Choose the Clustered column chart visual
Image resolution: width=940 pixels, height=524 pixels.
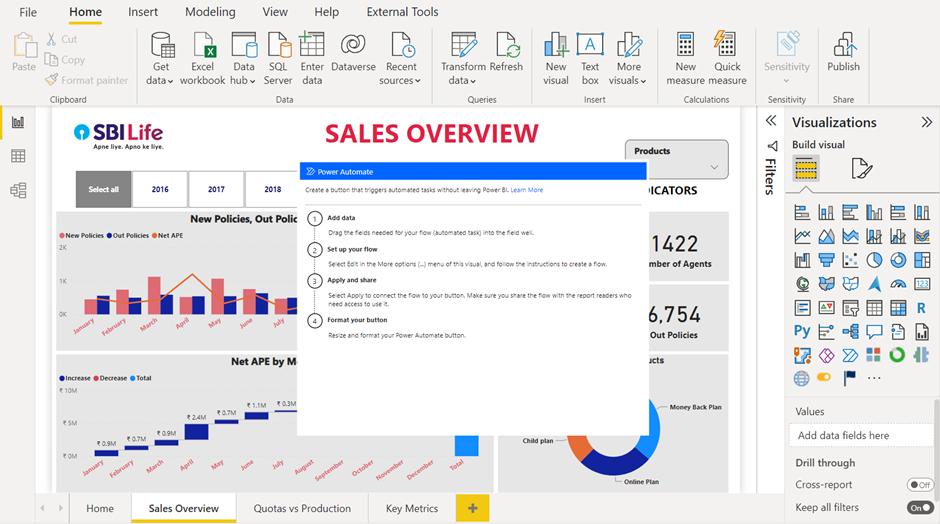click(x=874, y=212)
